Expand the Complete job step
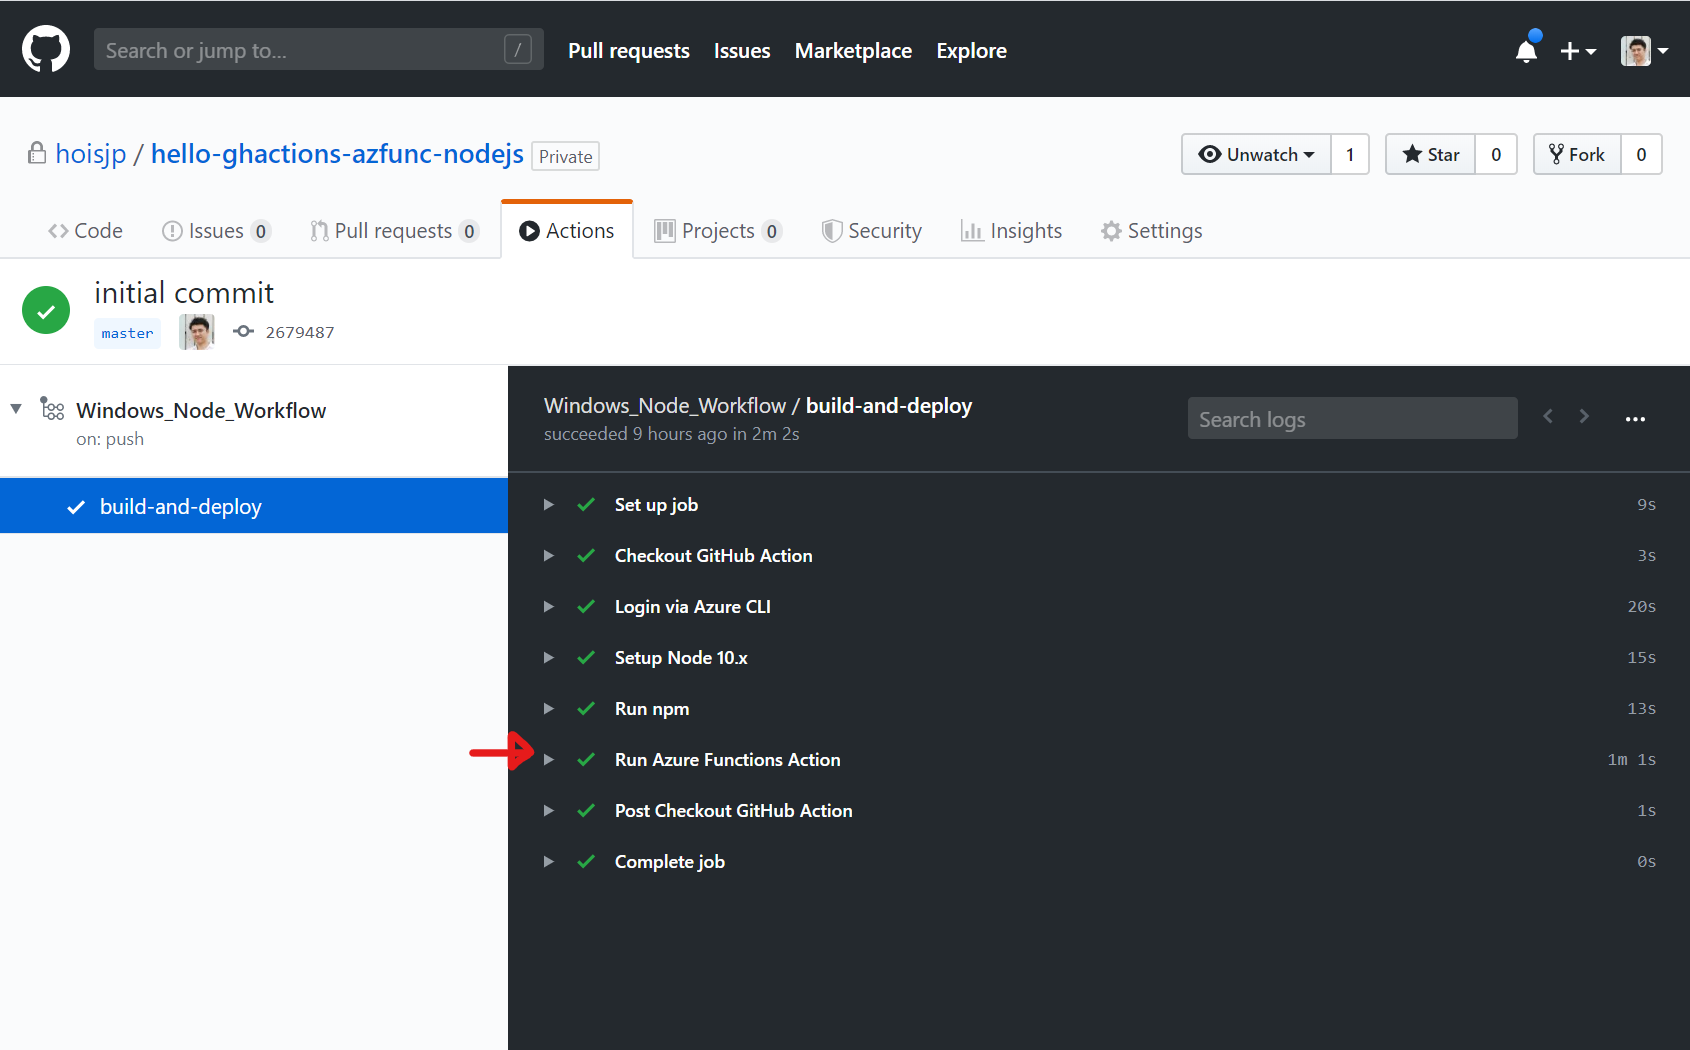The height and width of the screenshot is (1050, 1690). [548, 862]
